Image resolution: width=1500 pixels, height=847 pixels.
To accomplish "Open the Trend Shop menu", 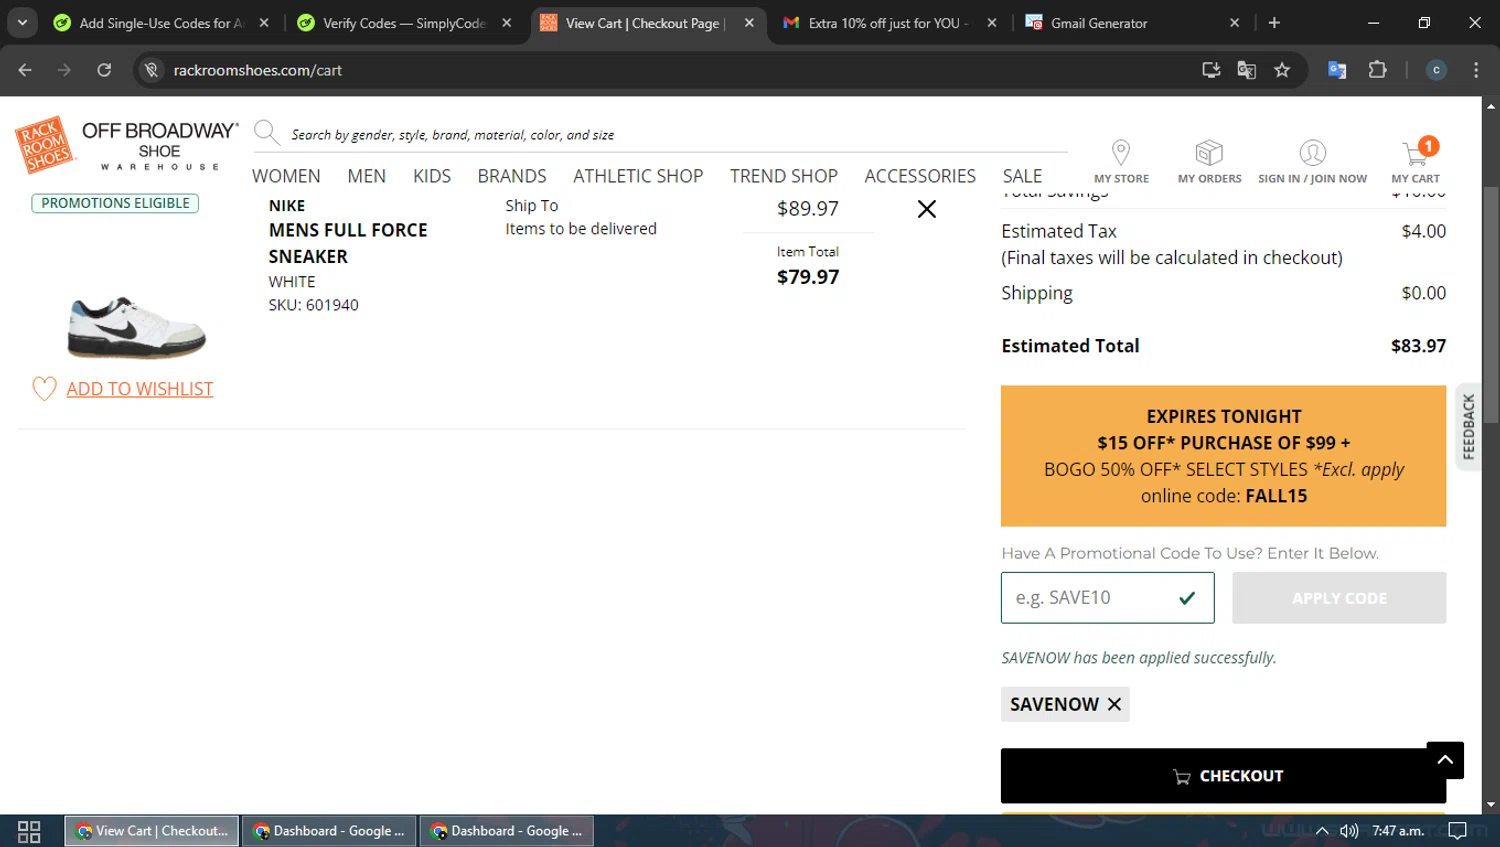I will pos(784,176).
